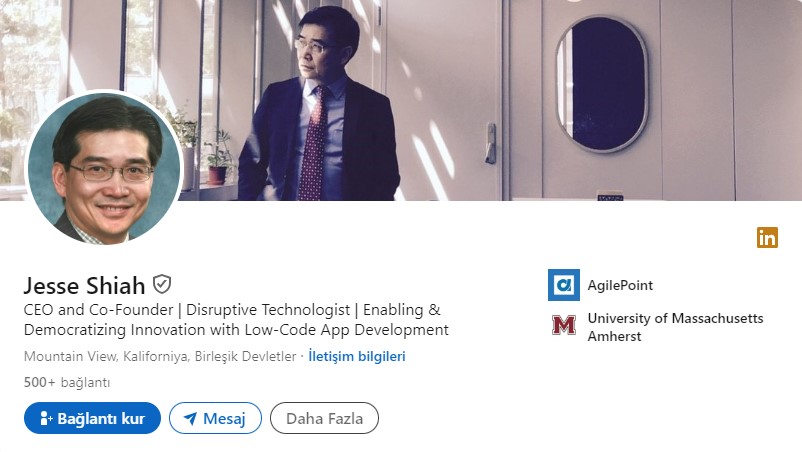Click the gold LinkedIn Premium icon
Image resolution: width=802 pixels, height=452 pixels.
coord(767,238)
